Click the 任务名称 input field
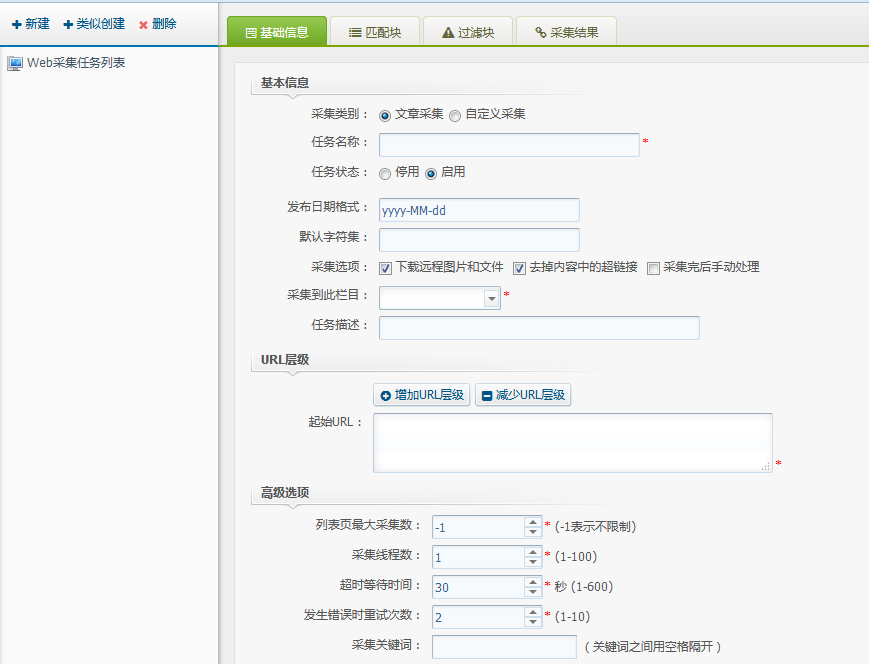The height and width of the screenshot is (664, 869). 509,145
